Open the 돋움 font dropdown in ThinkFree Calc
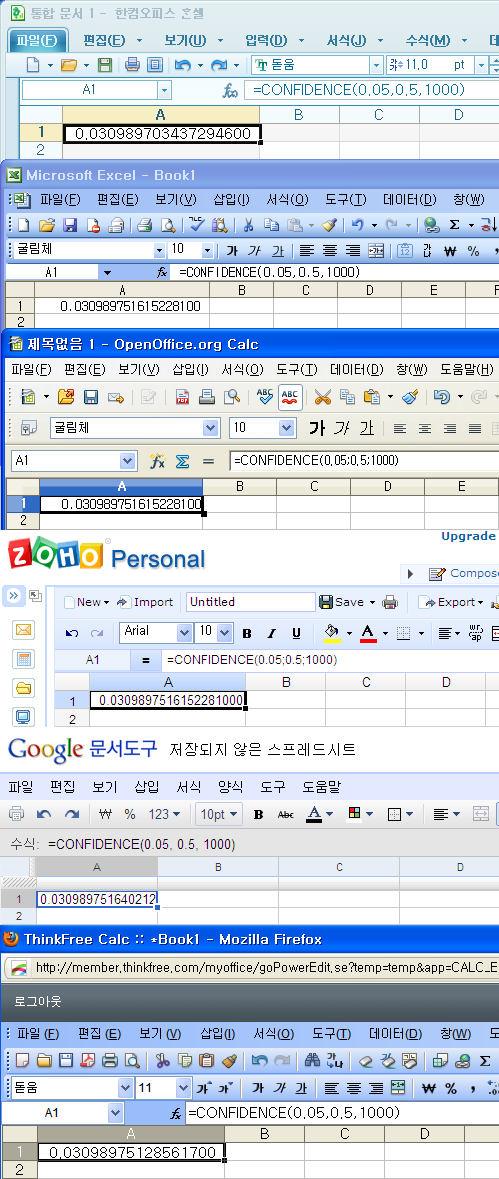The image size is (499, 1179). 125,1087
